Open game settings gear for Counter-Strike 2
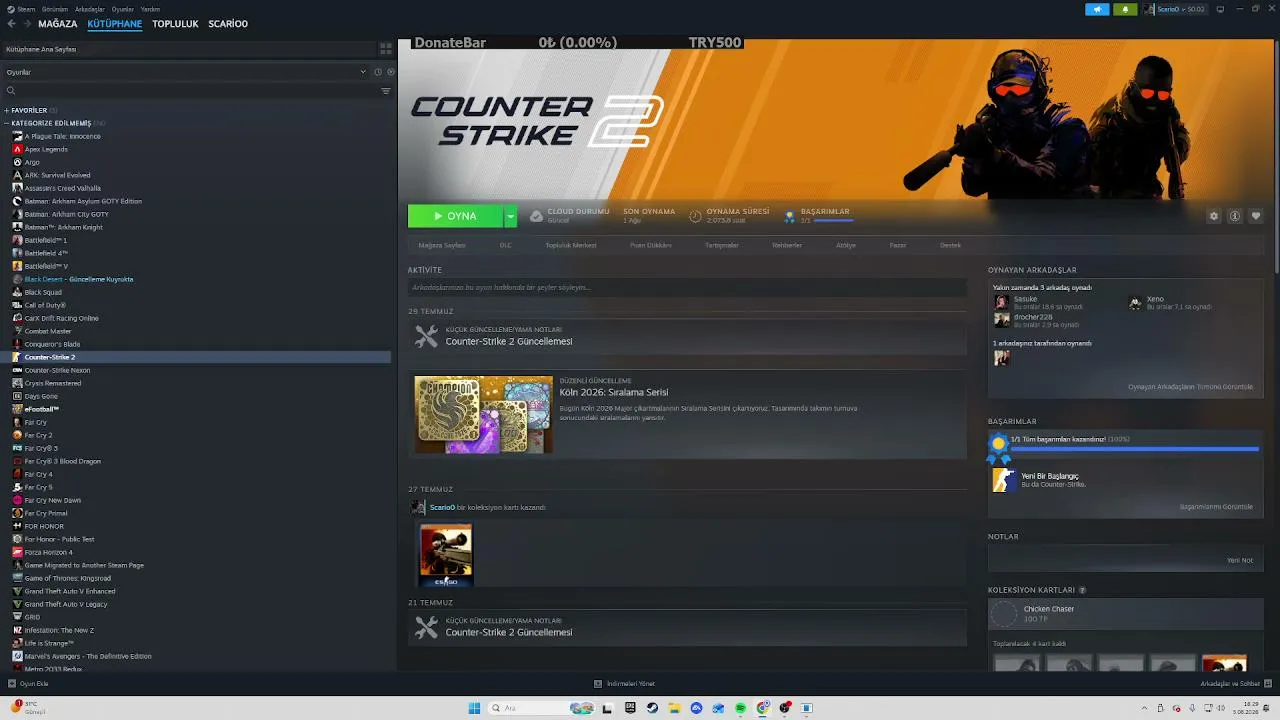The width and height of the screenshot is (1280, 720). (x=1214, y=216)
